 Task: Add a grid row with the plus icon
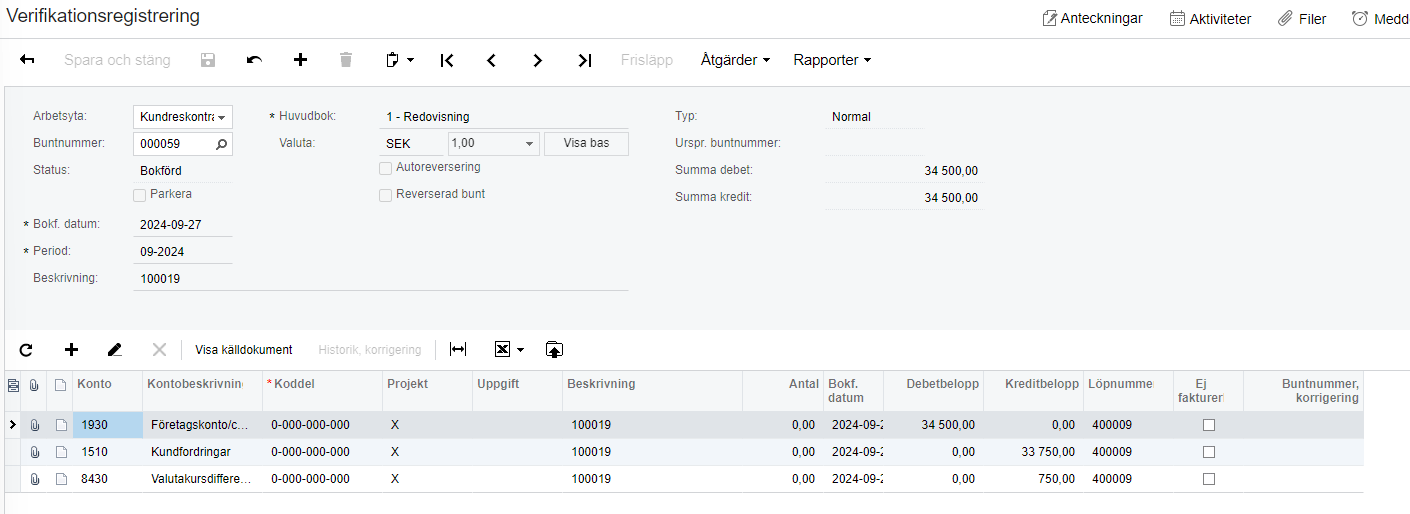click(x=71, y=350)
